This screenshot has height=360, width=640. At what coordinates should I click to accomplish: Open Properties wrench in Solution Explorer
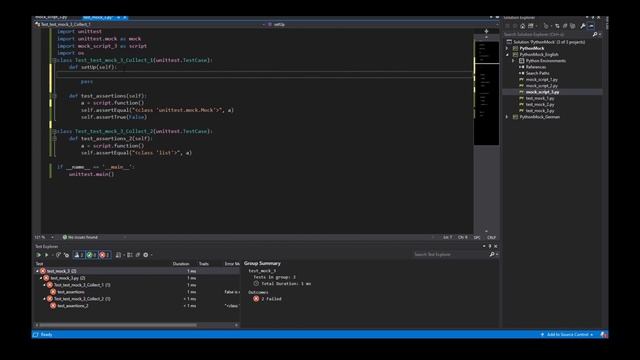coord(583,26)
